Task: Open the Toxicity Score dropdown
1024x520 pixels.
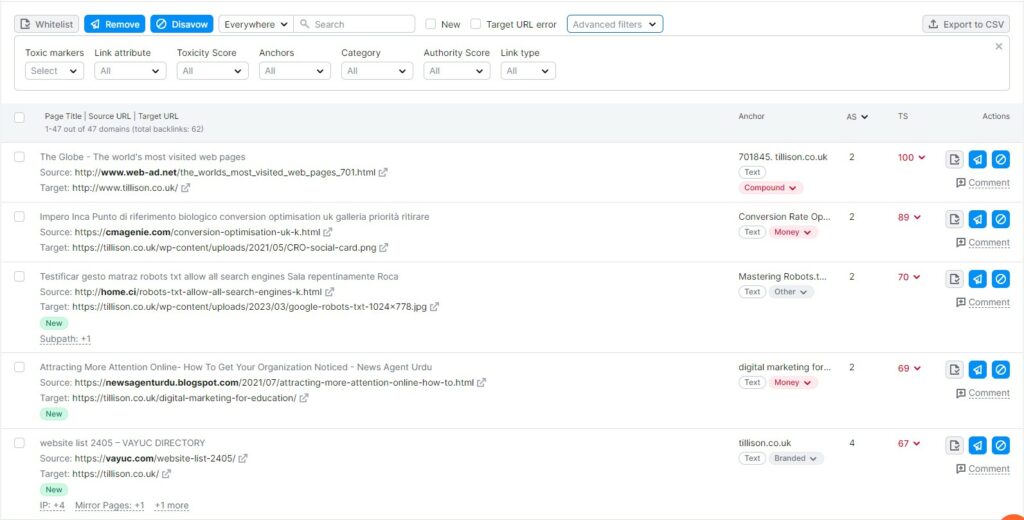Action: tap(212, 71)
